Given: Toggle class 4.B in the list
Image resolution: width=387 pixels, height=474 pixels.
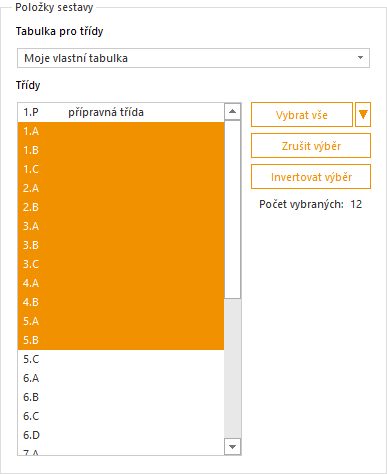Looking at the screenshot, I should point(121,302).
